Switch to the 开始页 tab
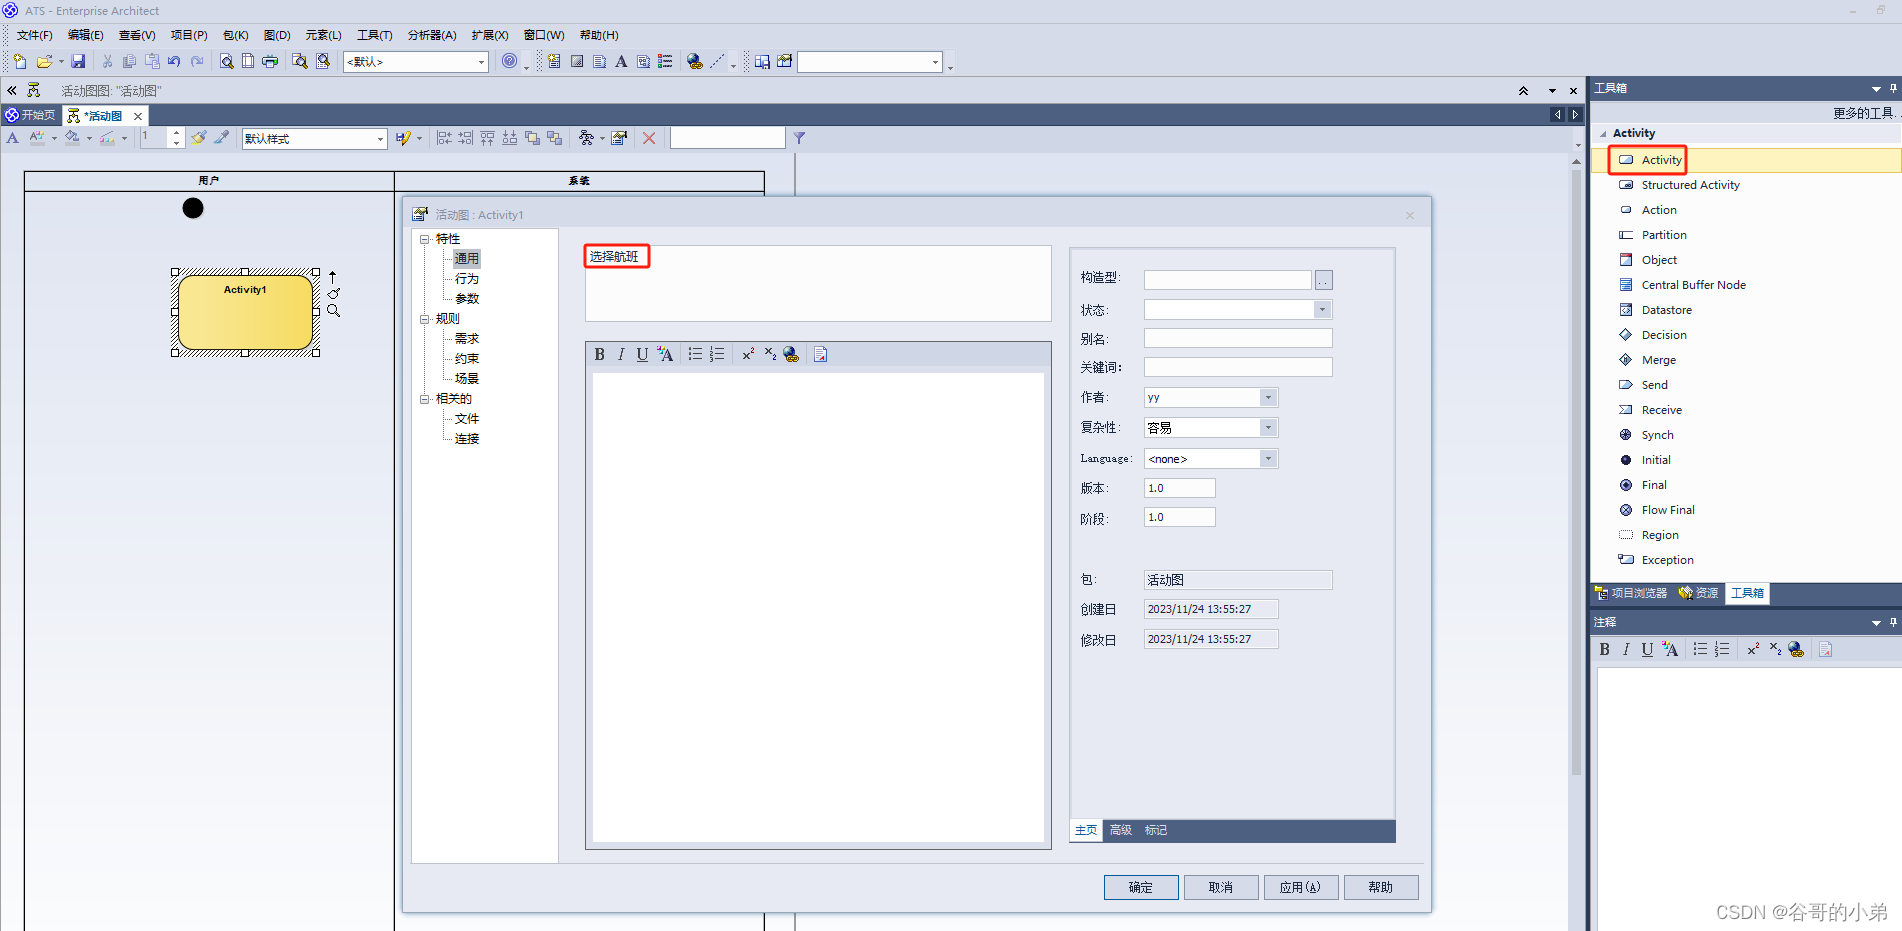1902x931 pixels. tap(30, 115)
